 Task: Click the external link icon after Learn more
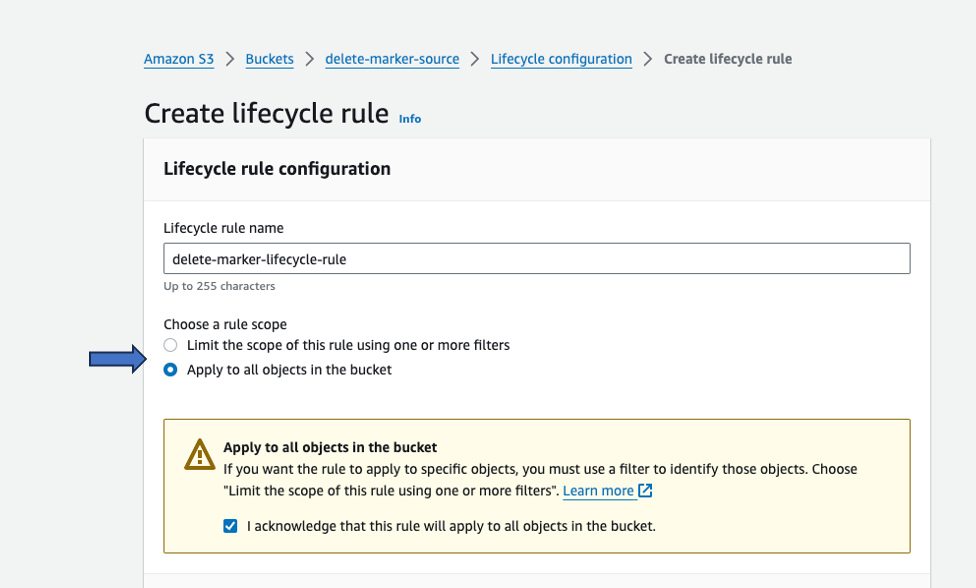coord(643,491)
